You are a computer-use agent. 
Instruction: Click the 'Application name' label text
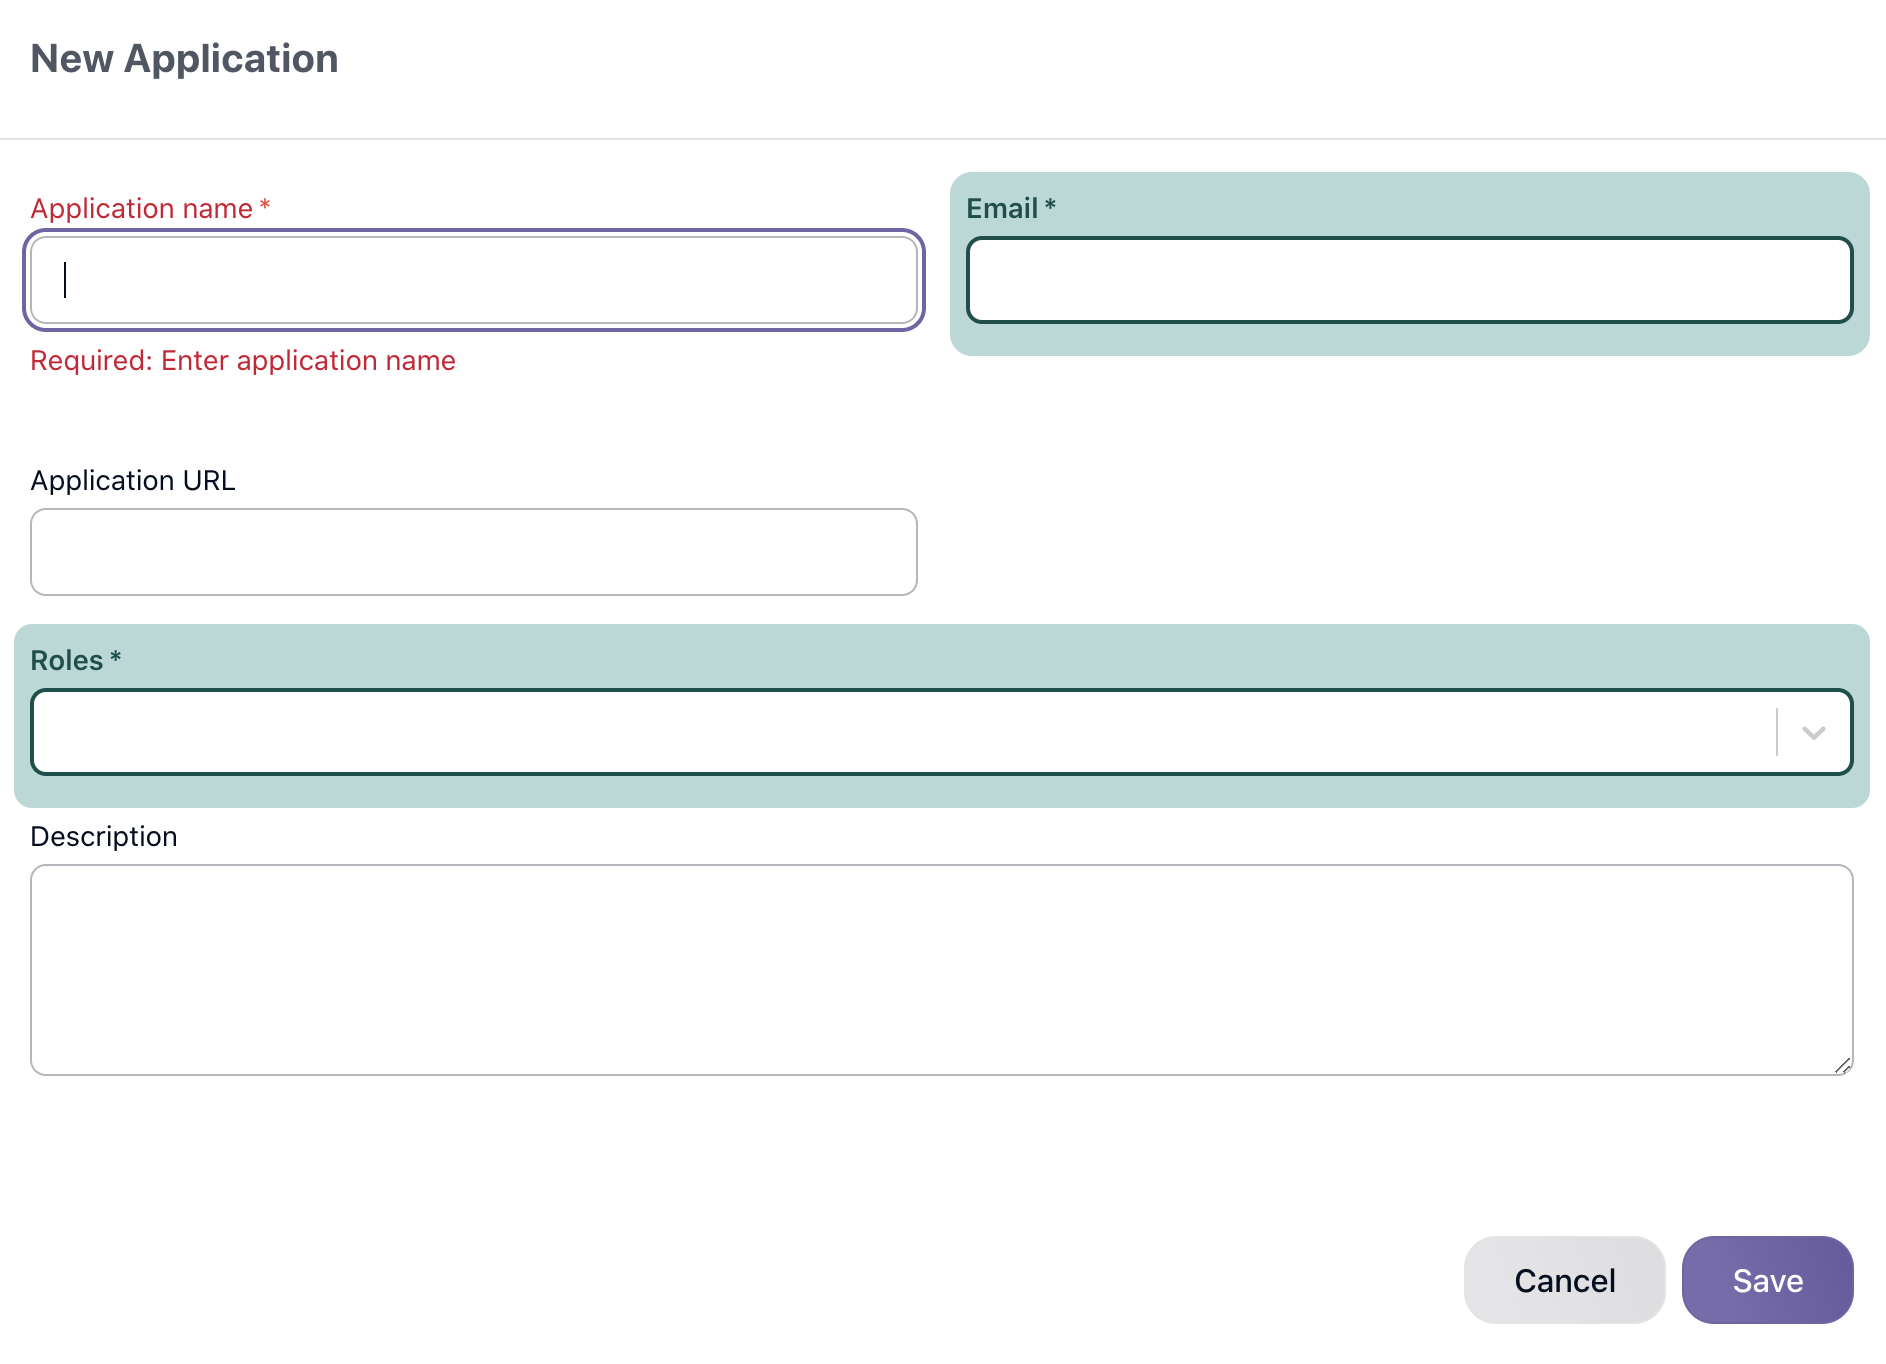tap(141, 208)
